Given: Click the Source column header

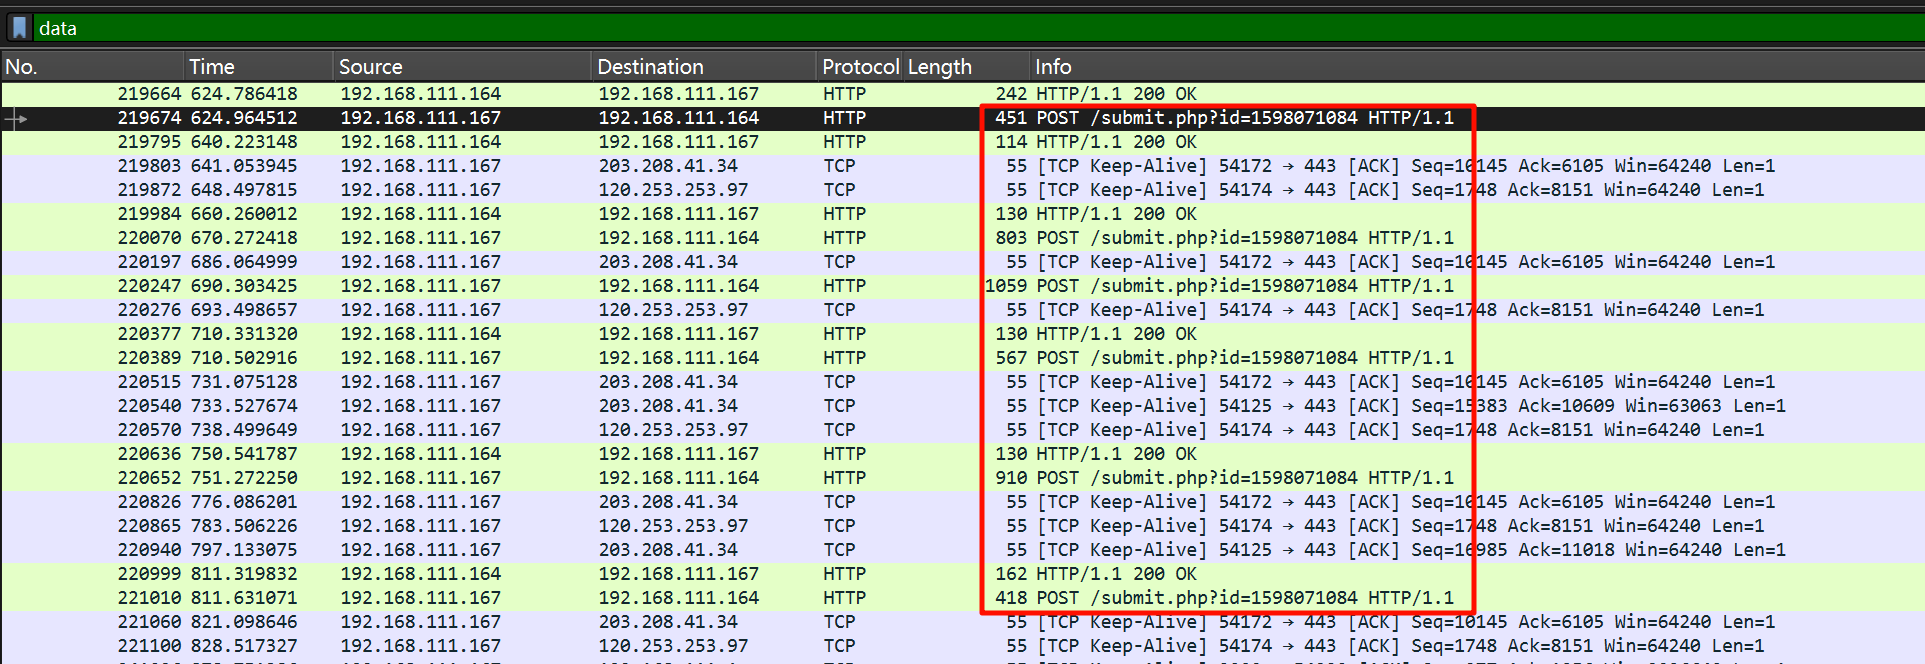Looking at the screenshot, I should tap(460, 67).
